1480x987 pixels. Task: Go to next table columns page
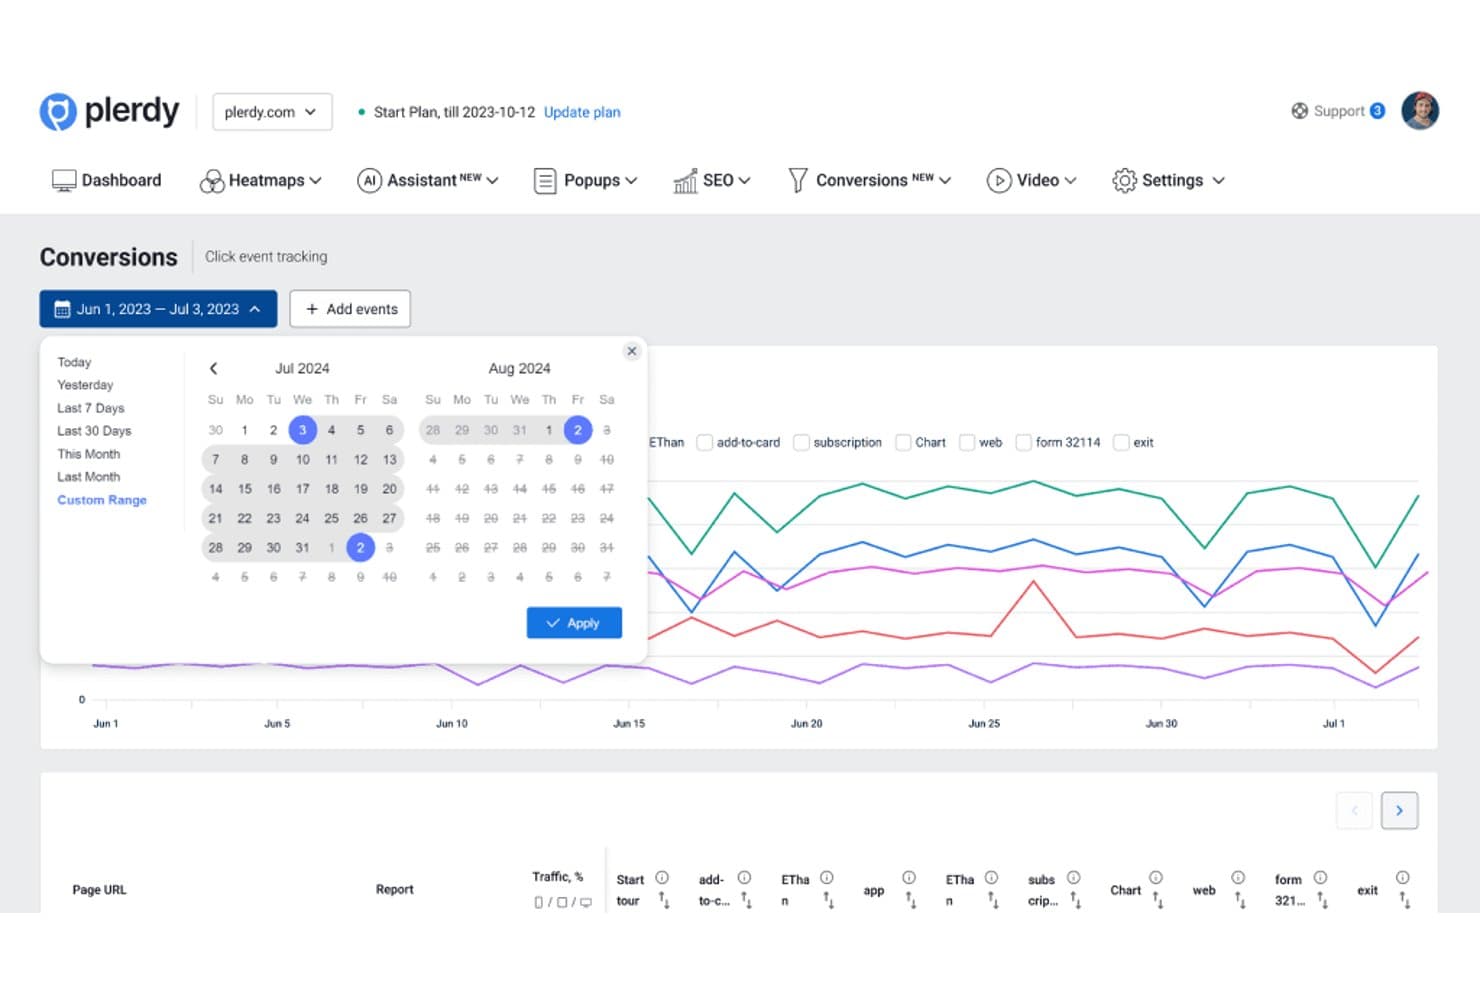1399,810
